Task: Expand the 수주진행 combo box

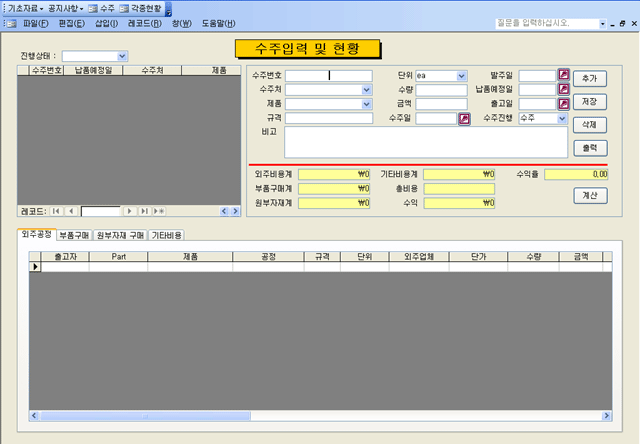Action: tap(562, 118)
